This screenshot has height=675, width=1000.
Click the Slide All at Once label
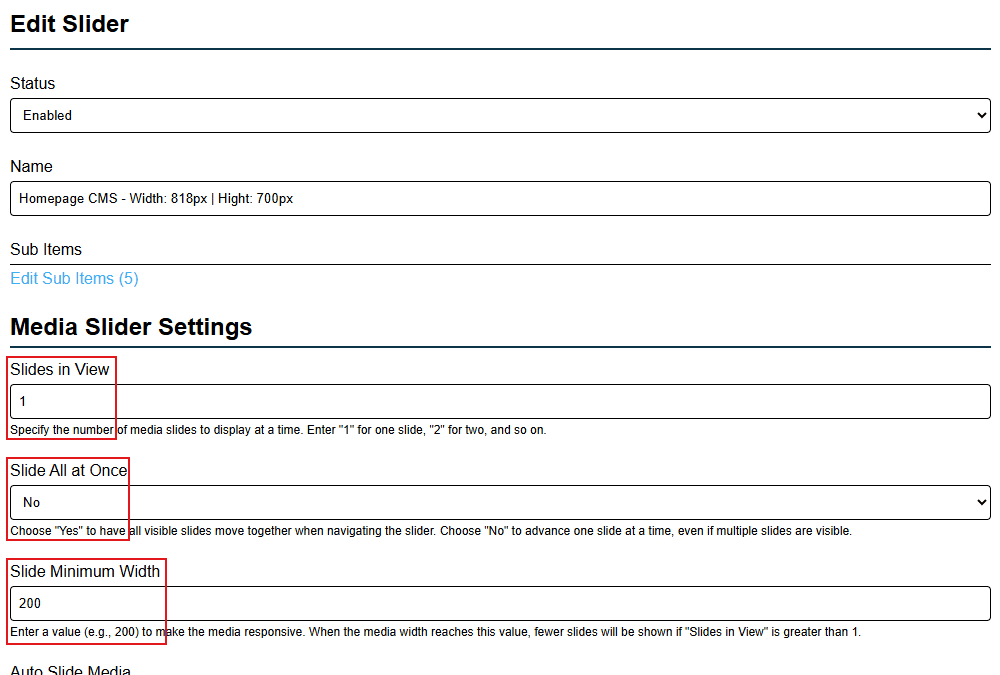coord(69,470)
